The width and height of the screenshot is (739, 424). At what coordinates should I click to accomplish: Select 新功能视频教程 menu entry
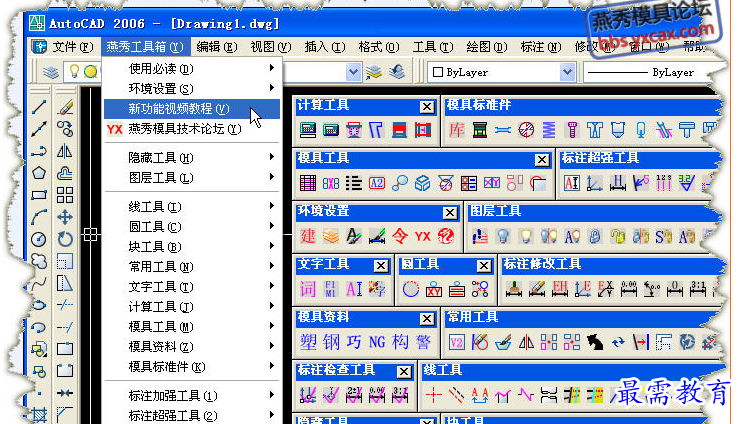192,109
